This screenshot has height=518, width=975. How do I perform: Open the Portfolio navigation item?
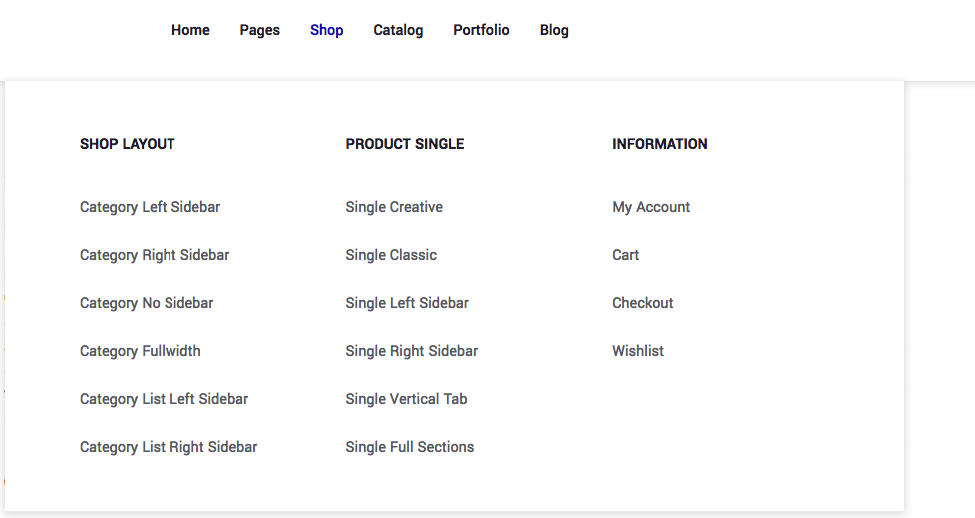click(x=481, y=30)
